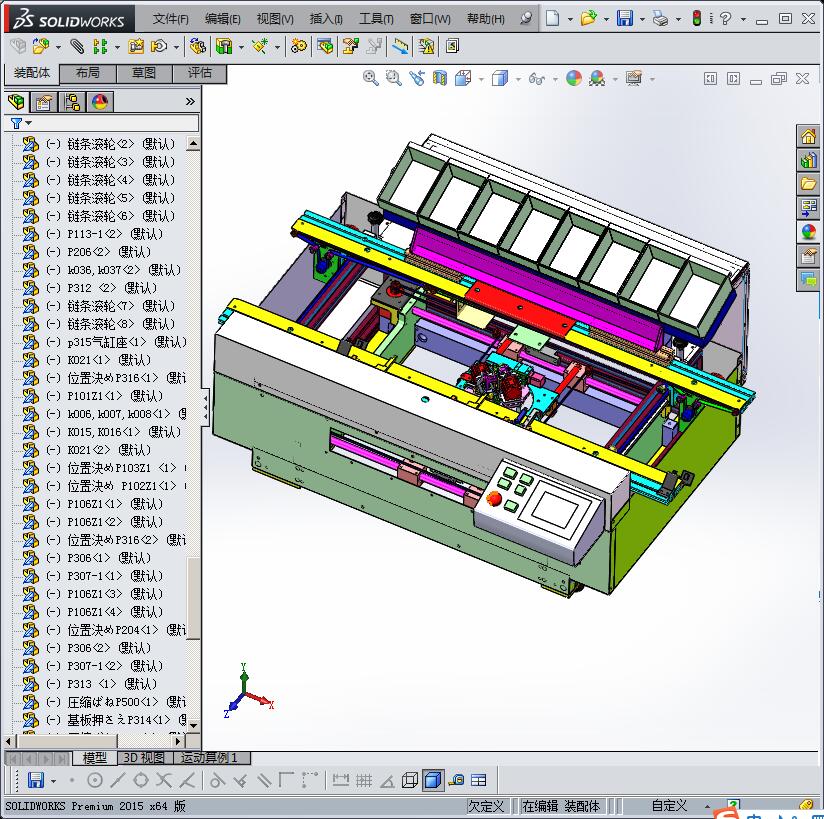Open the 编辑(E) menu
The height and width of the screenshot is (819, 824).
(x=222, y=19)
